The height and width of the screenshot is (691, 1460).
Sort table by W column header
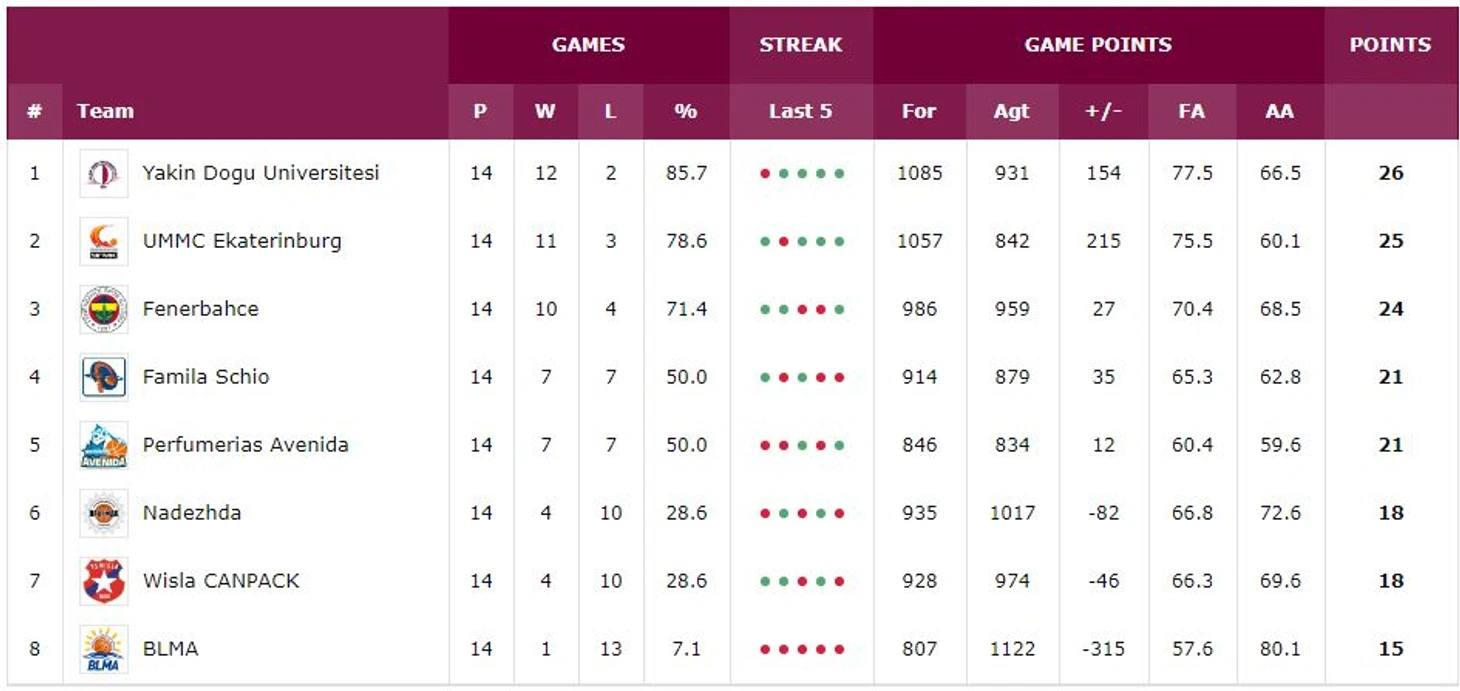(x=545, y=111)
